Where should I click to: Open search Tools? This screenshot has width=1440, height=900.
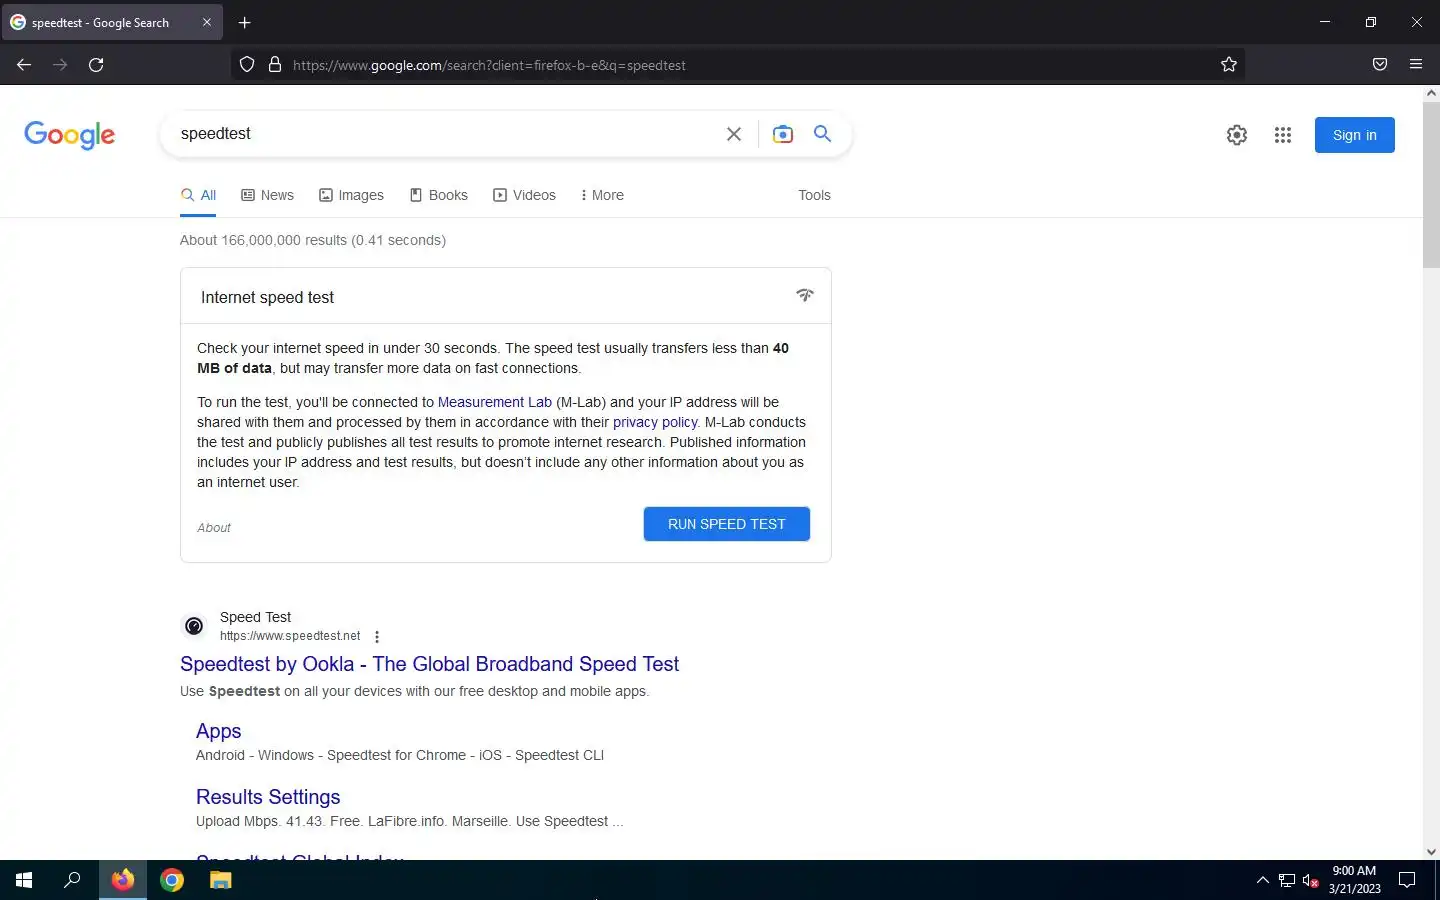814,195
